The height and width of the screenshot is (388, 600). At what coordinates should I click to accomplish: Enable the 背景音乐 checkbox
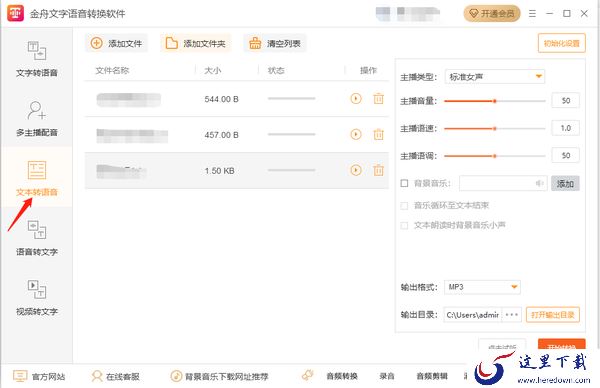(404, 183)
